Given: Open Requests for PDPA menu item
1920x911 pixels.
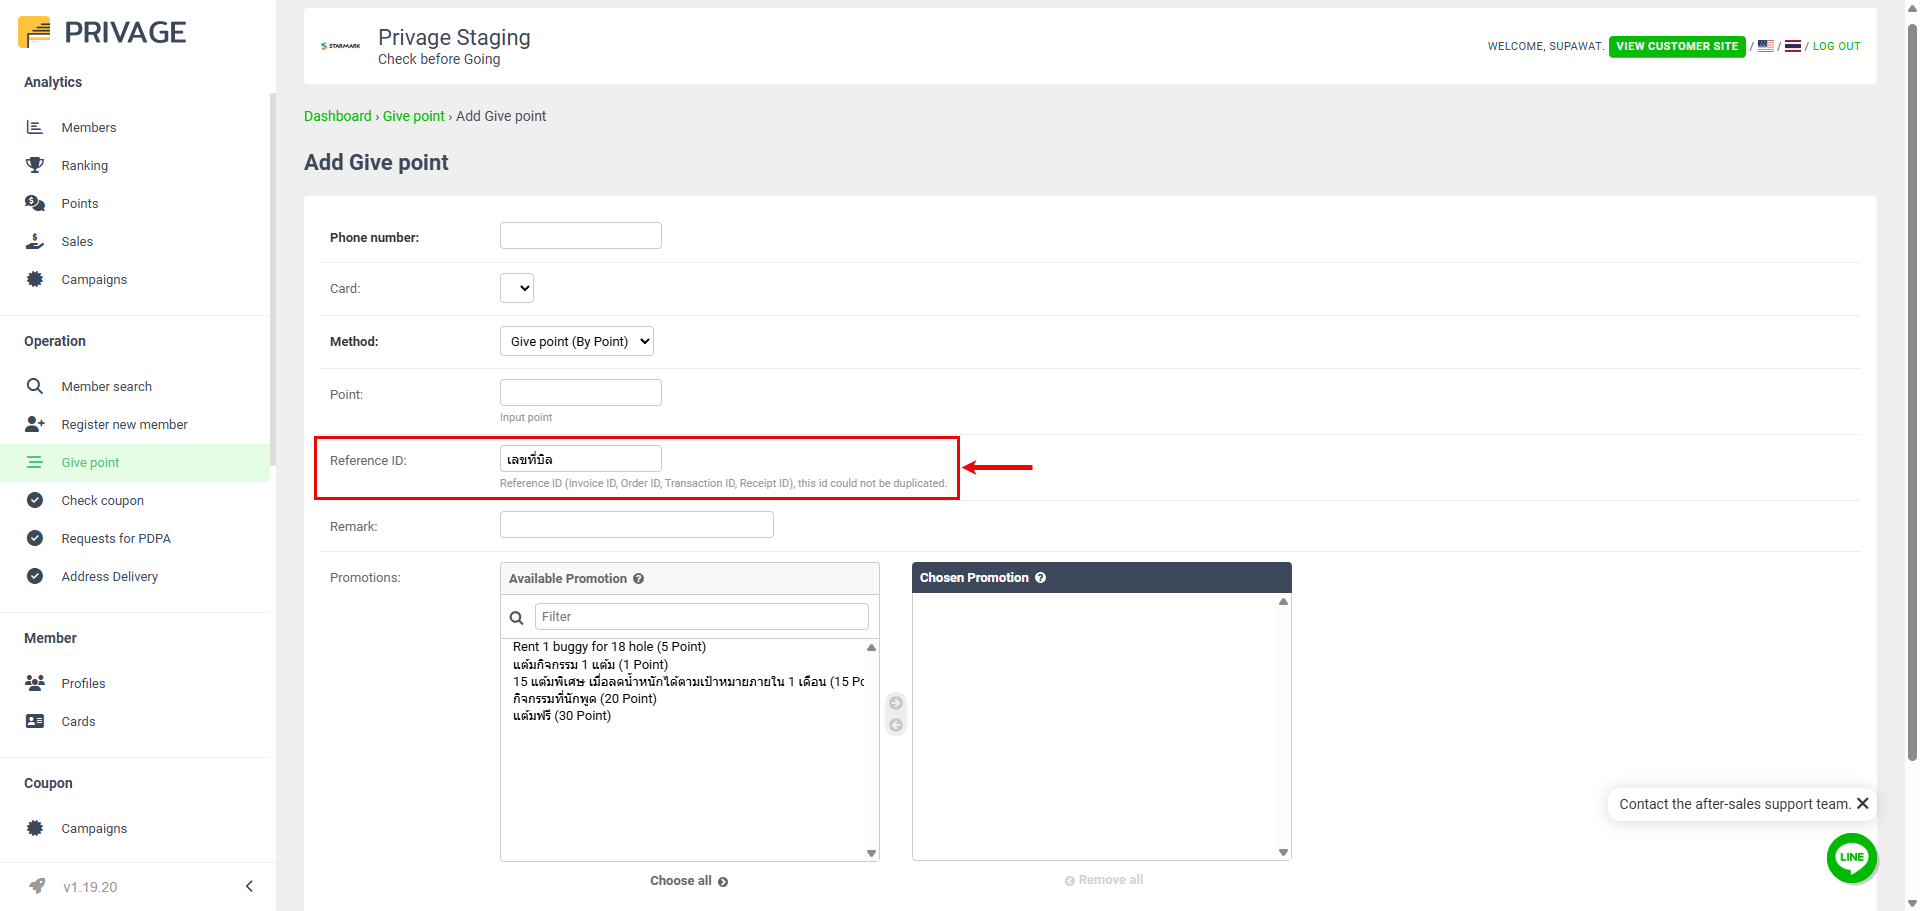Looking at the screenshot, I should pyautogui.click(x=116, y=538).
